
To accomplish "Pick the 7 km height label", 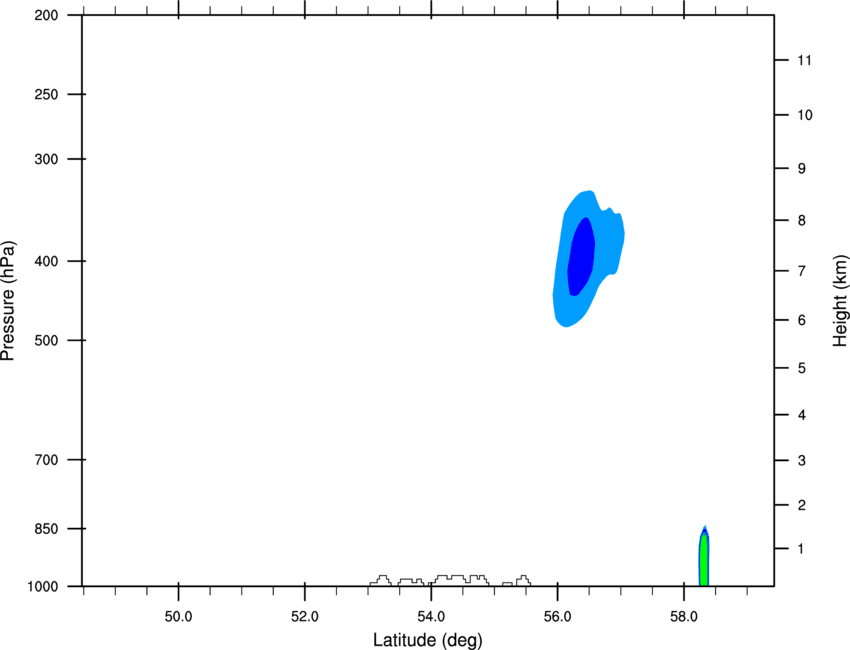I will 802,271.
